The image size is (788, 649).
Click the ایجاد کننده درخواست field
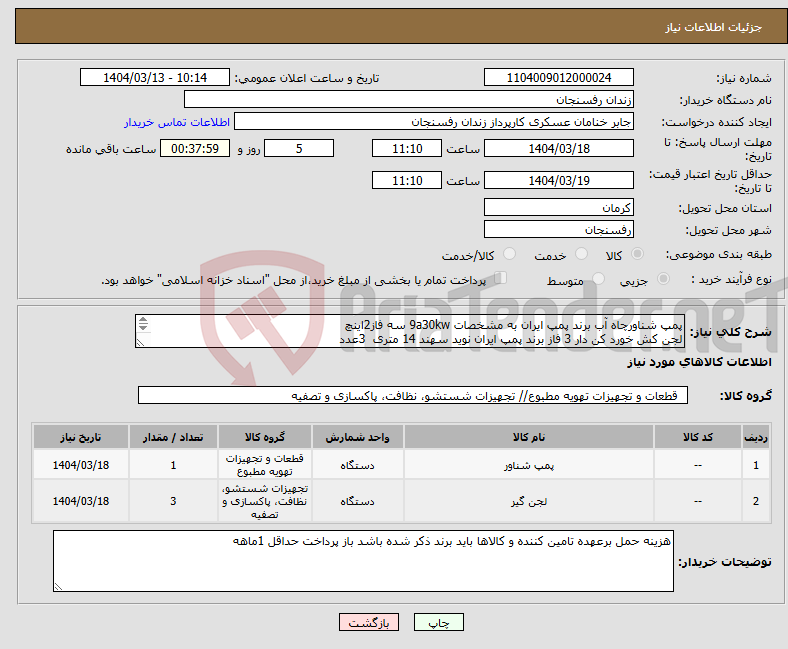[x=434, y=122]
